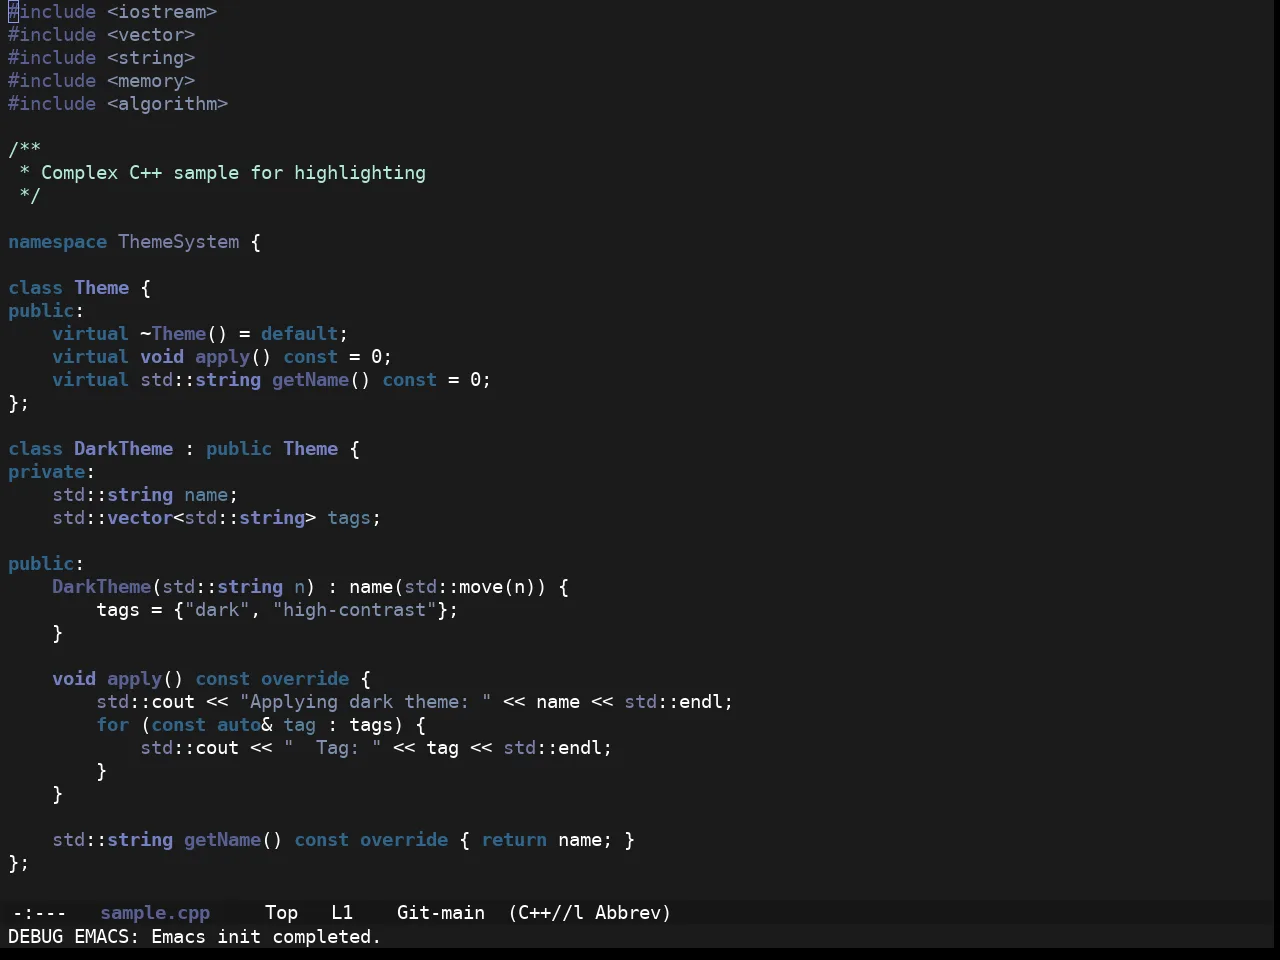
Task: Click the L1 line number indicator
Action: click(x=342, y=913)
